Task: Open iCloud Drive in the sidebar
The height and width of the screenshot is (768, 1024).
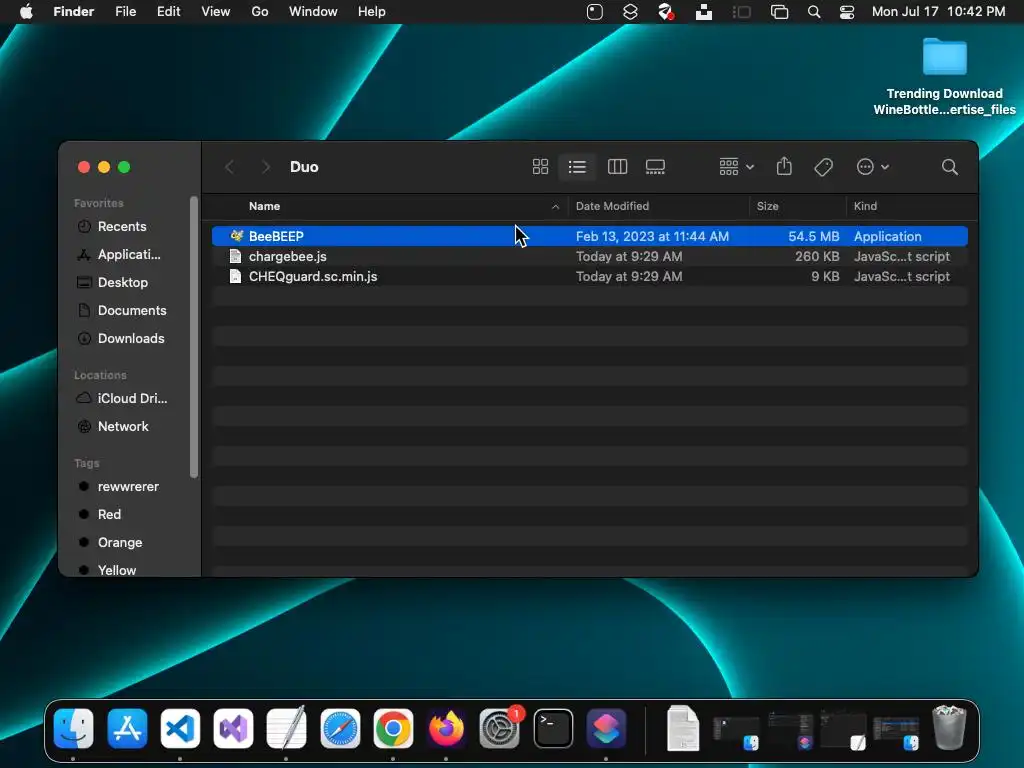Action: (x=122, y=398)
